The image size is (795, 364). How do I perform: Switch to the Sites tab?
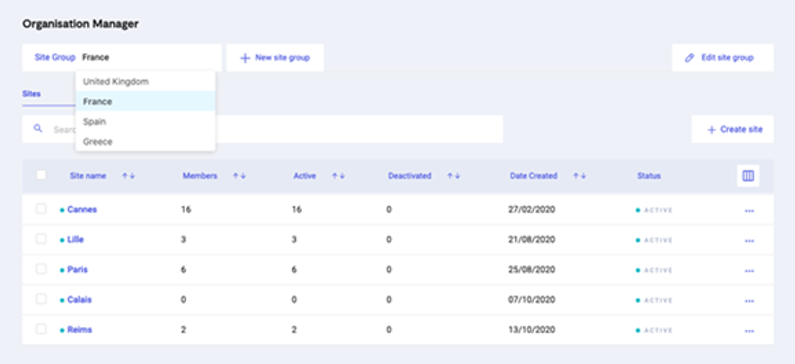tap(31, 94)
